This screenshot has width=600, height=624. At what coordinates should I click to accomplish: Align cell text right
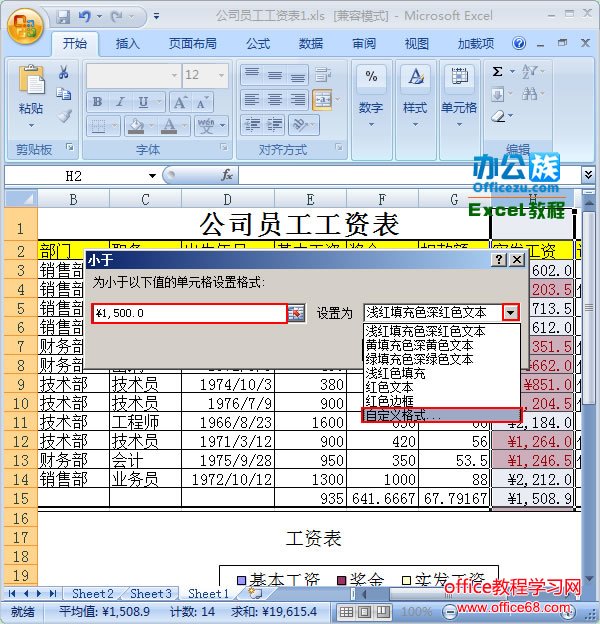coord(298,99)
